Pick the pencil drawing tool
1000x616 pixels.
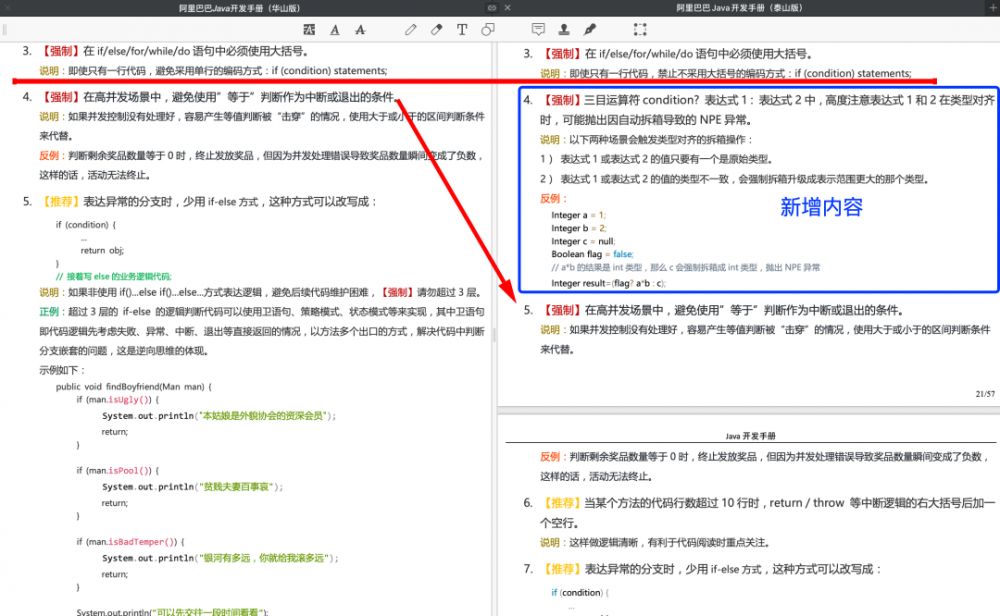(410, 30)
